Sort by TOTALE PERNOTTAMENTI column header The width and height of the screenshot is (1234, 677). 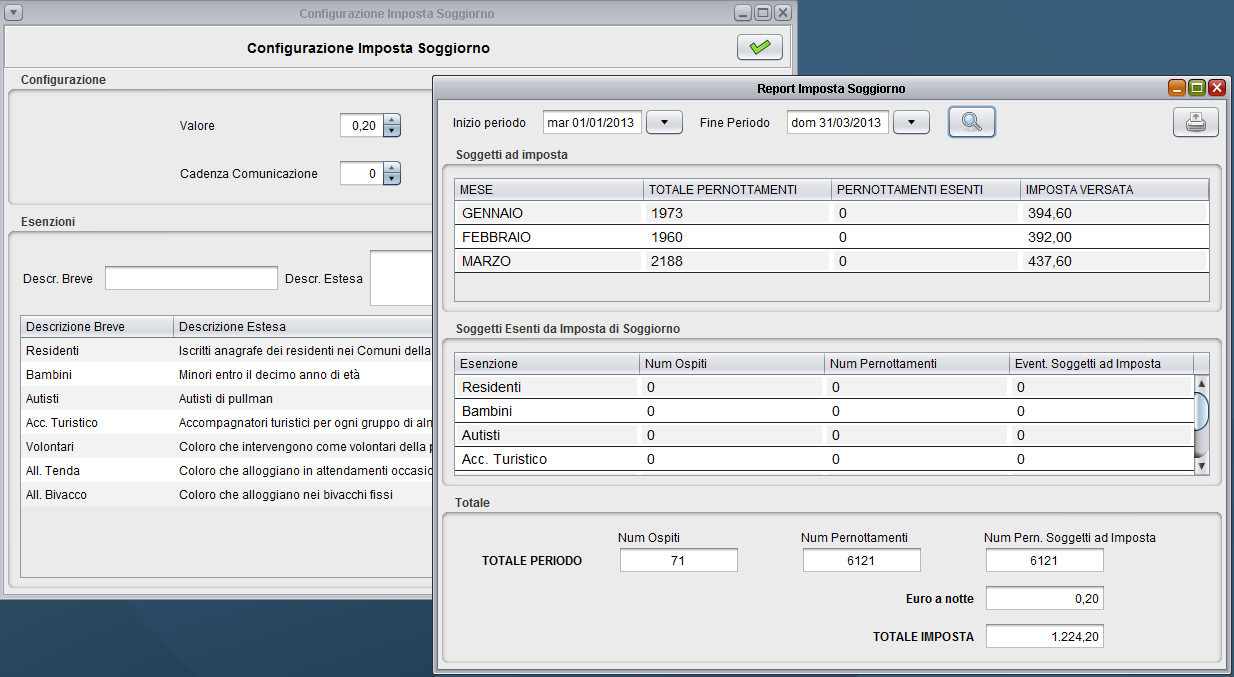(737, 189)
